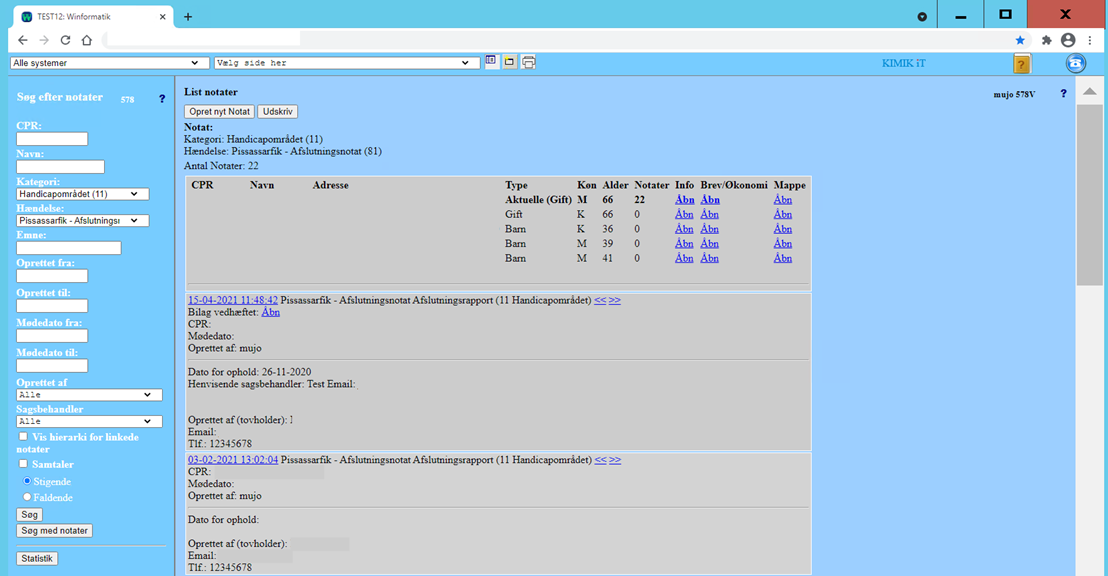Click >> link on the 03-02-2021 note
Image resolution: width=1108 pixels, height=576 pixels.
point(615,460)
